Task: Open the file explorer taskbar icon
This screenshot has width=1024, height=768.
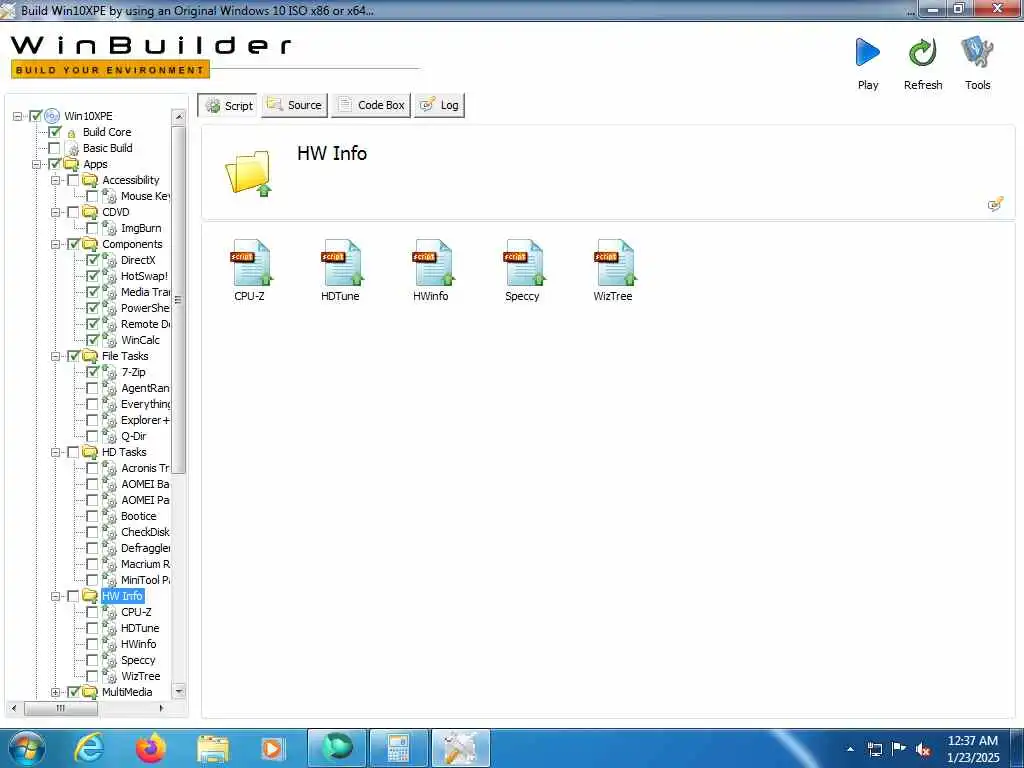Action: 212,749
